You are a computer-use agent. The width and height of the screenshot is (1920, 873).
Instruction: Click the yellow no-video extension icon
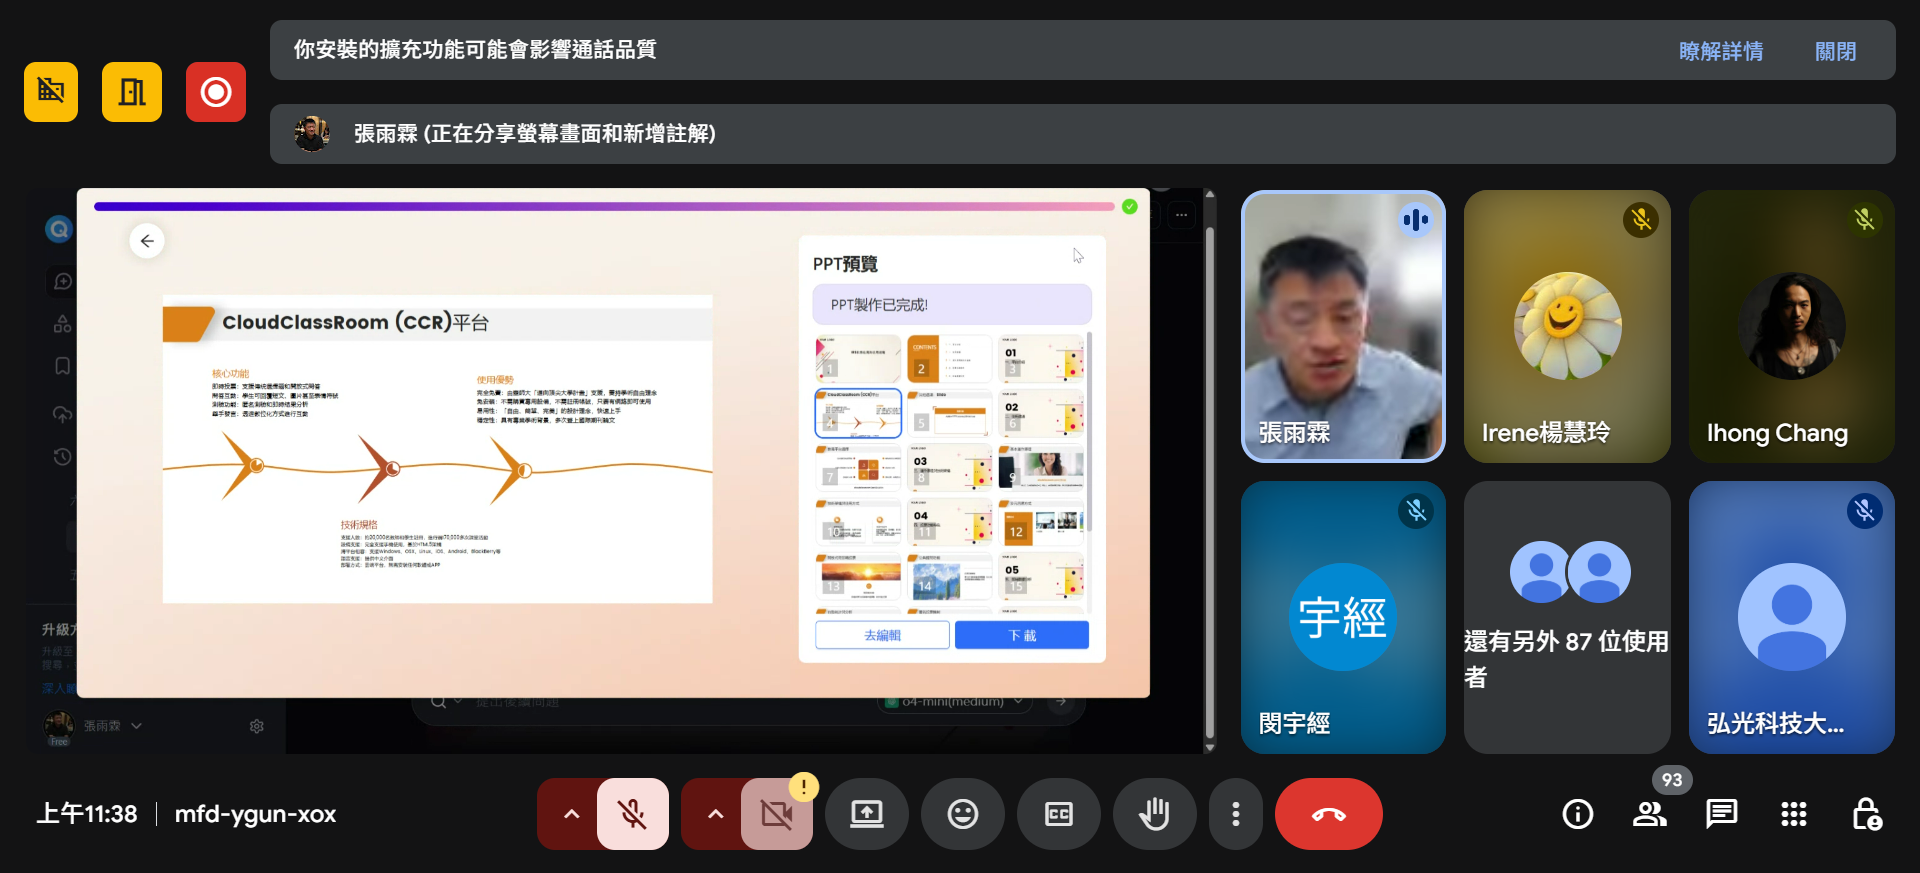[x=51, y=92]
